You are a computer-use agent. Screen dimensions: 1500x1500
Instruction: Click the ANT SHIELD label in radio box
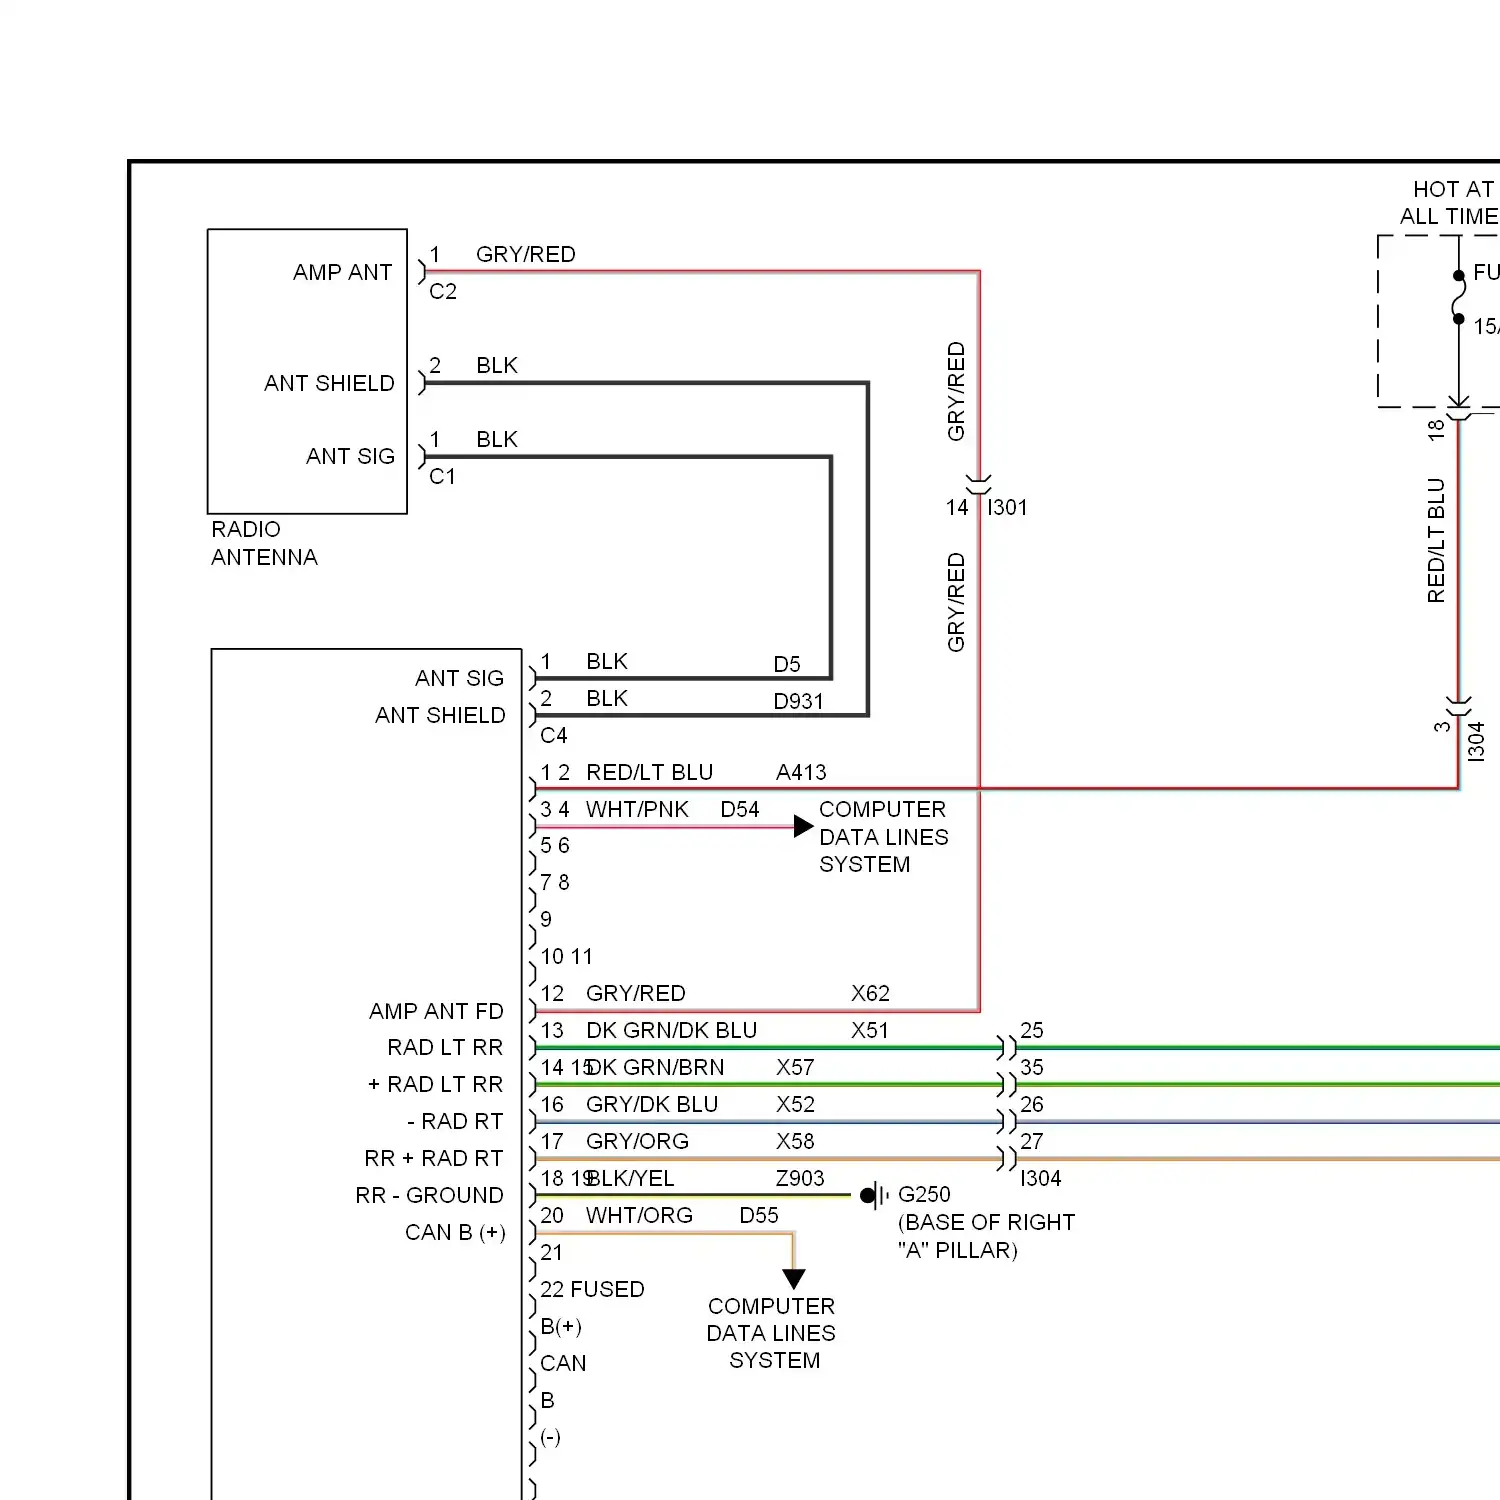[x=440, y=715]
